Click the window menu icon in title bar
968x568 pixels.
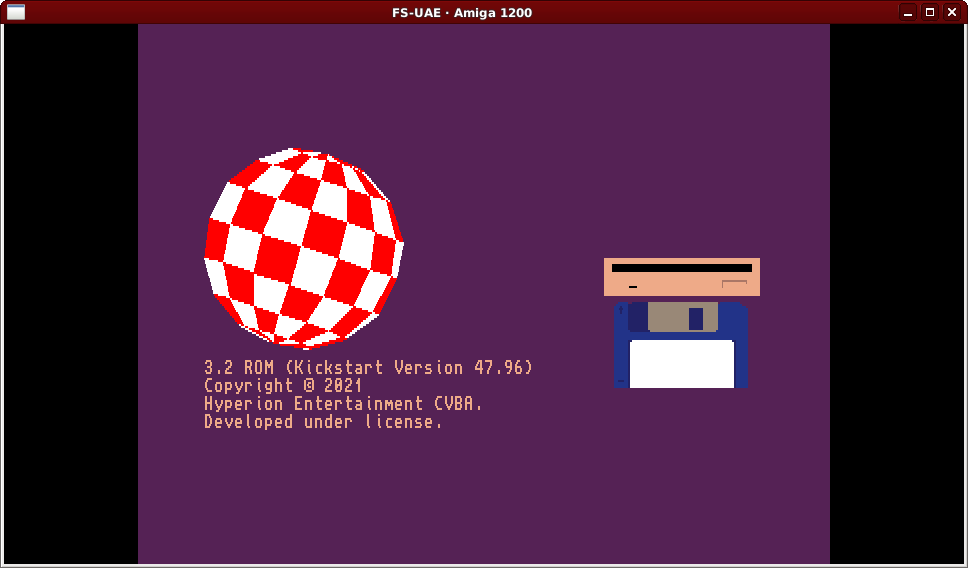tap(16, 12)
